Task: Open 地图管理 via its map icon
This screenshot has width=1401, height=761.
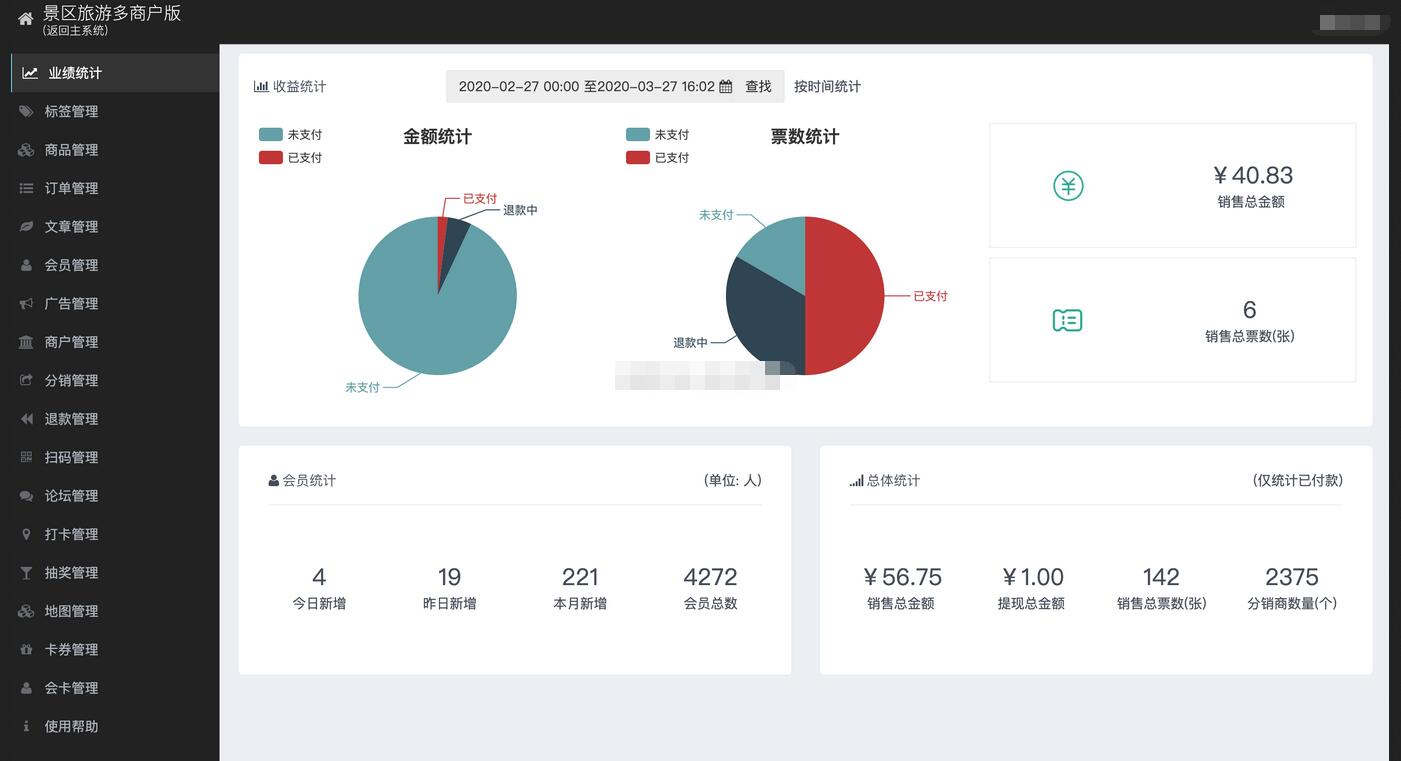Action: click(27, 611)
